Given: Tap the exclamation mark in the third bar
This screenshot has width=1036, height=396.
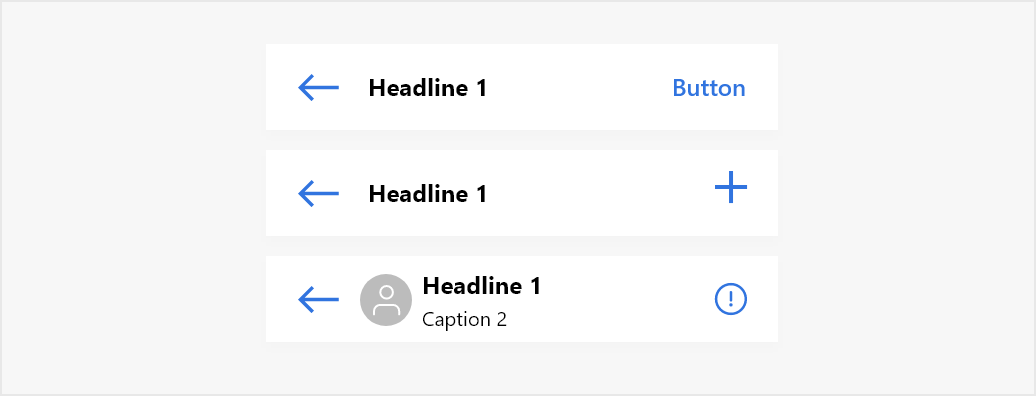Looking at the screenshot, I should pyautogui.click(x=731, y=299).
